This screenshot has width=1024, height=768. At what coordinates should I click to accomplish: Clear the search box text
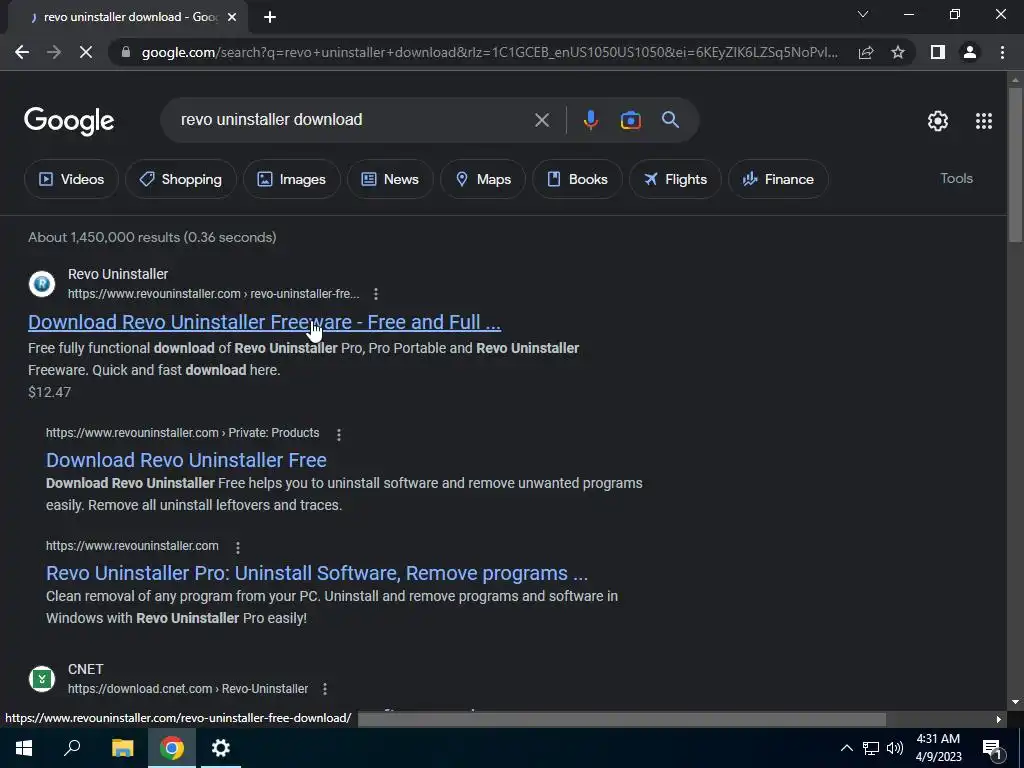(541, 120)
